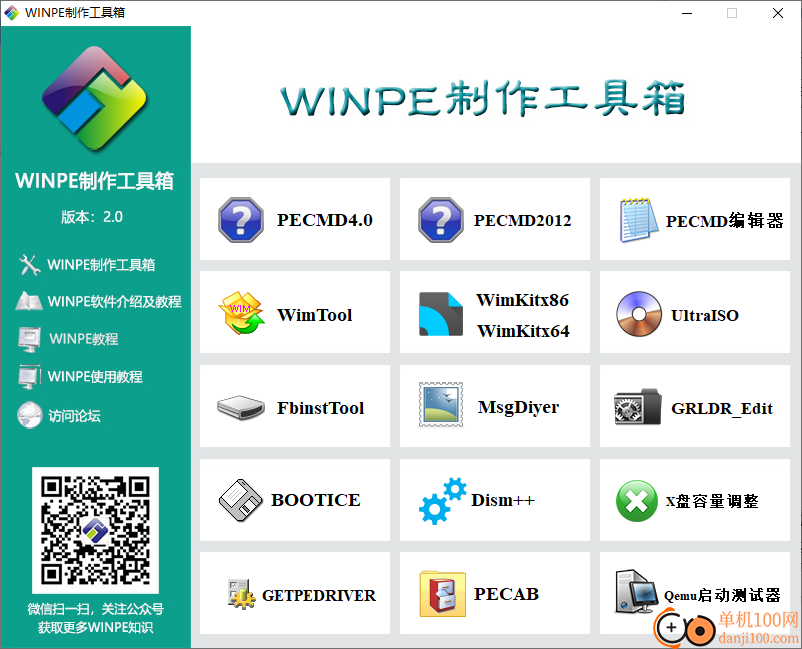Launch GETPEDRIVER label
Image resolution: width=802 pixels, height=649 pixels.
pos(319,595)
